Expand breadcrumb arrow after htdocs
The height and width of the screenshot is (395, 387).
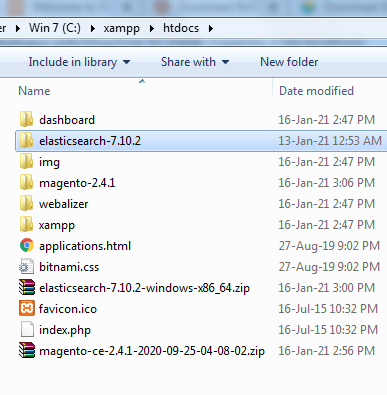[211, 28]
